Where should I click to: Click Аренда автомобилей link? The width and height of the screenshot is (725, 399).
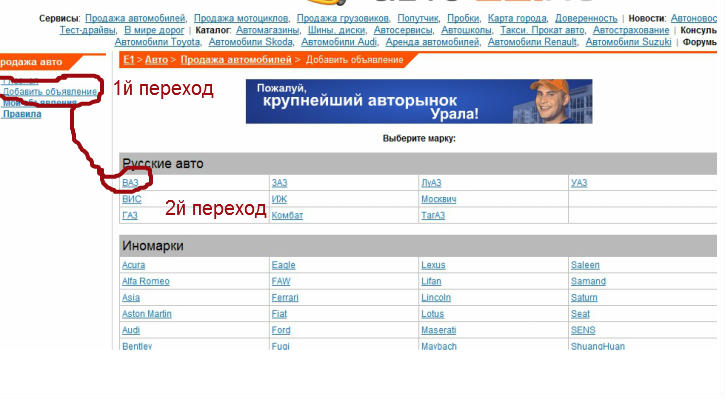(x=432, y=42)
